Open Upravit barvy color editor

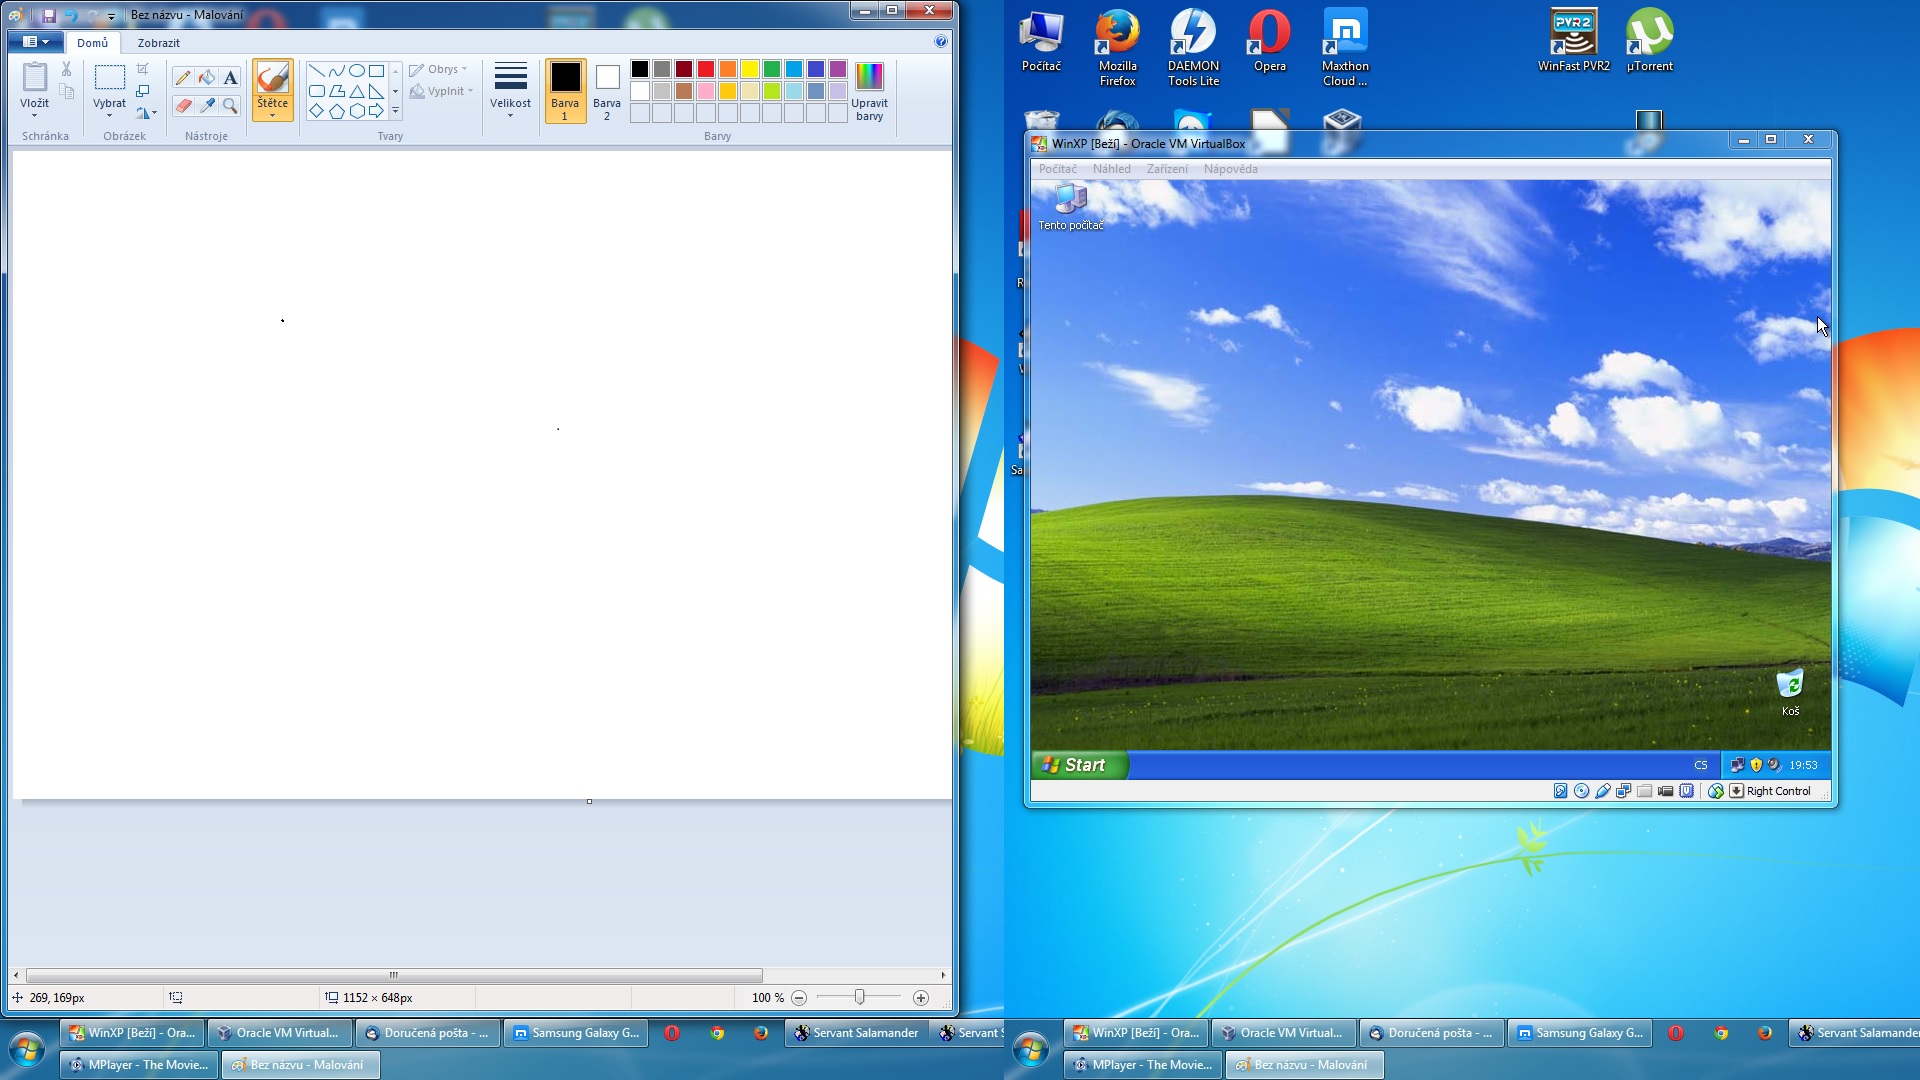[869, 91]
